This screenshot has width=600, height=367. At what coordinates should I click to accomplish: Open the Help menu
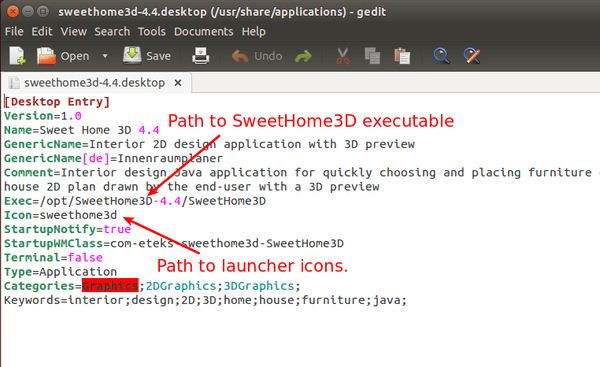point(254,31)
